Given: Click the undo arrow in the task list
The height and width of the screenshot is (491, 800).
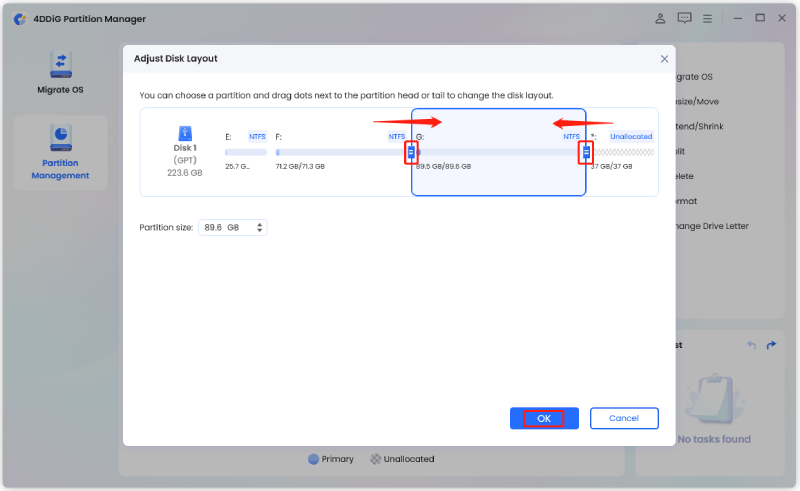Looking at the screenshot, I should coord(751,345).
